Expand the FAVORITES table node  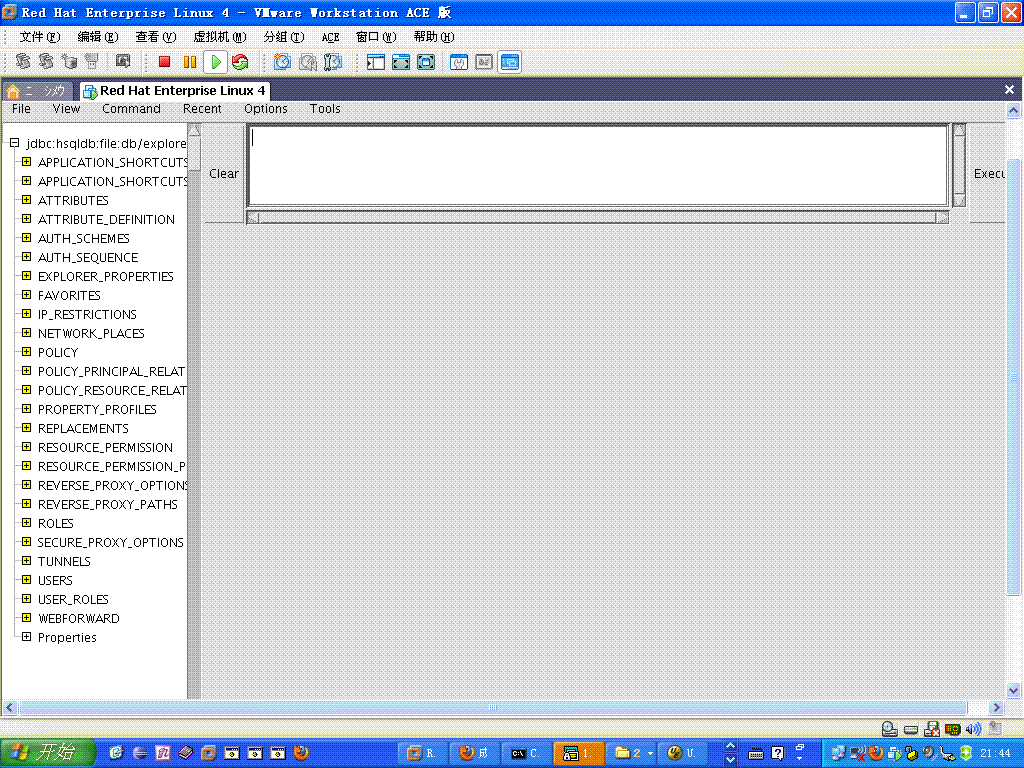pos(26,295)
